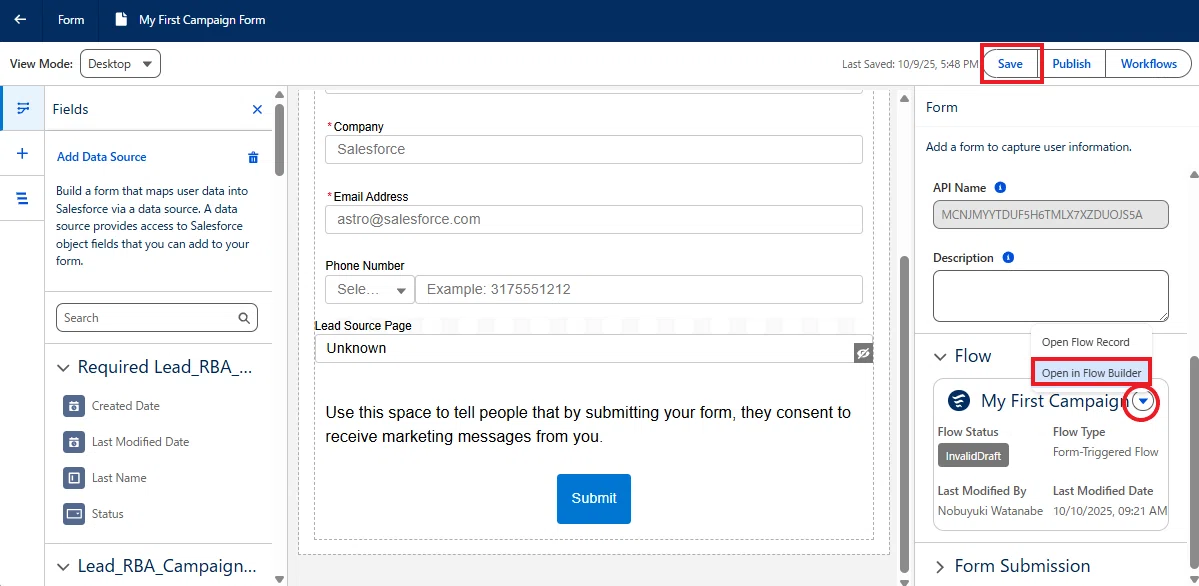
Task: Click the flow icon beside My First Campaign
Action: coord(959,400)
